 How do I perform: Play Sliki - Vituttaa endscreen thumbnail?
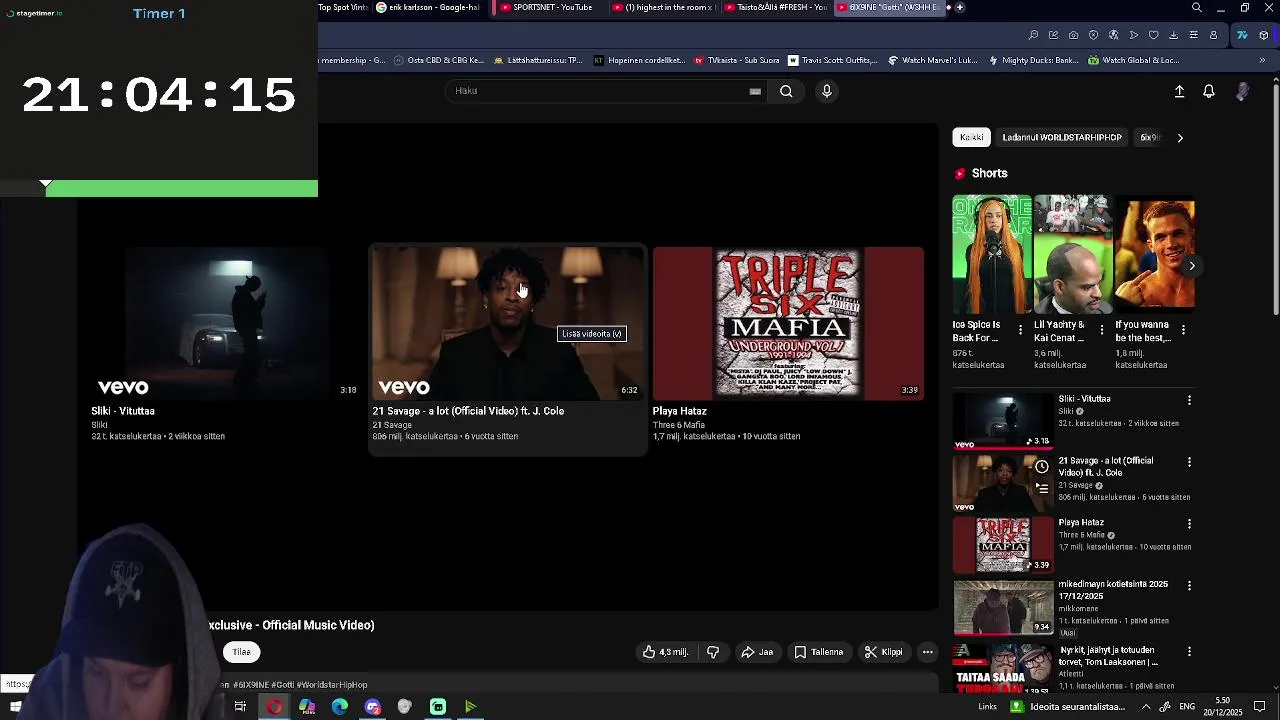point(225,323)
